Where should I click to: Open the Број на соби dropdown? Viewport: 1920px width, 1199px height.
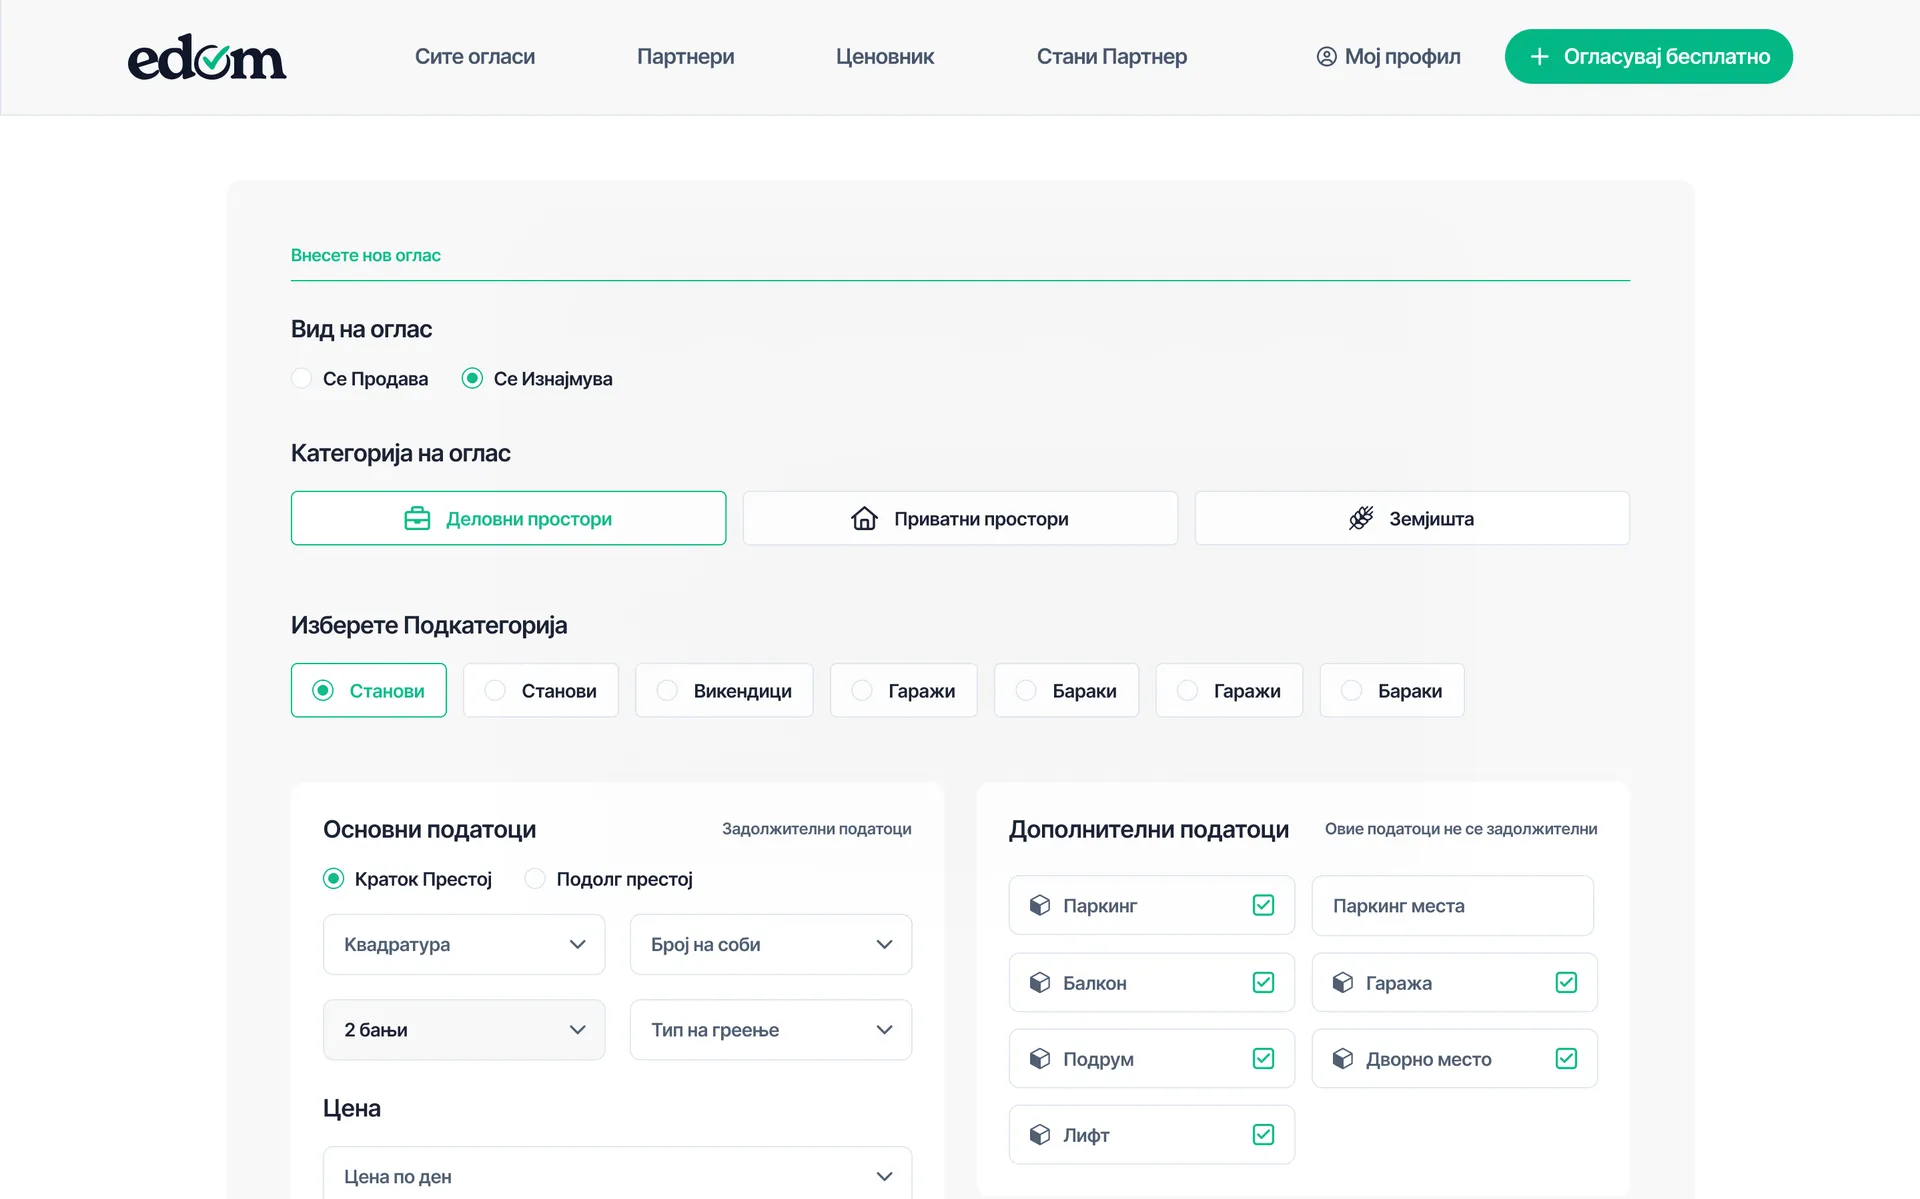[771, 944]
